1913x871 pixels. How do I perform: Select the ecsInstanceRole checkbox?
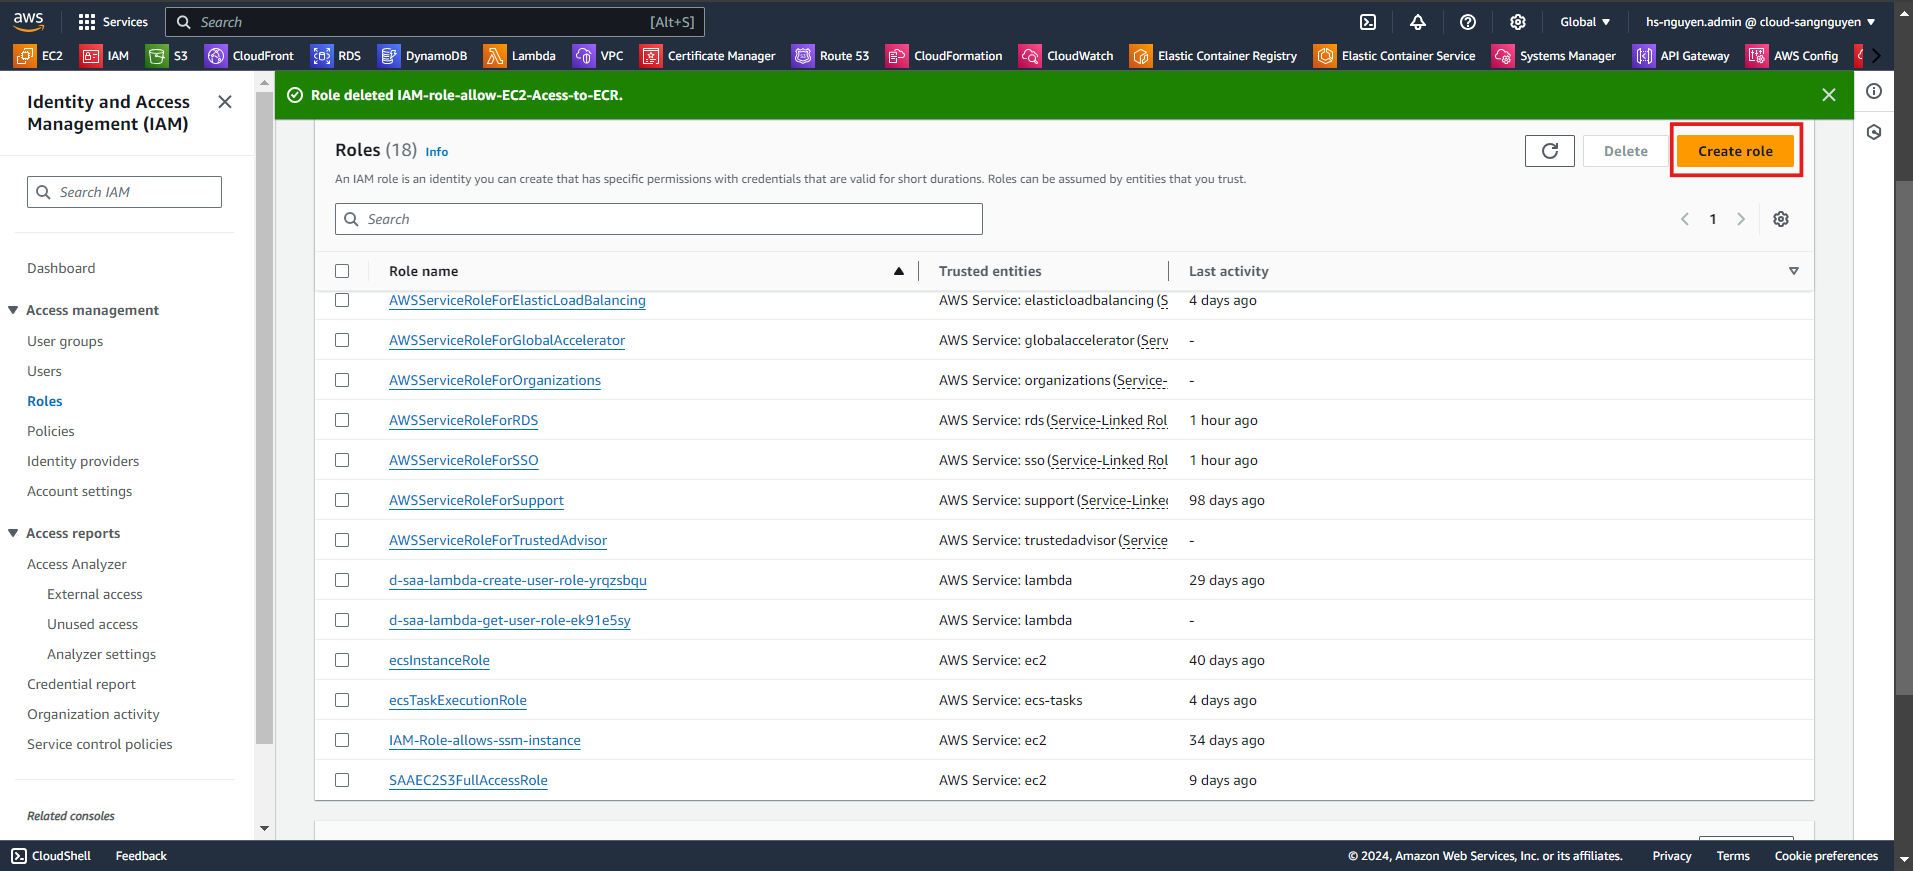tap(342, 660)
